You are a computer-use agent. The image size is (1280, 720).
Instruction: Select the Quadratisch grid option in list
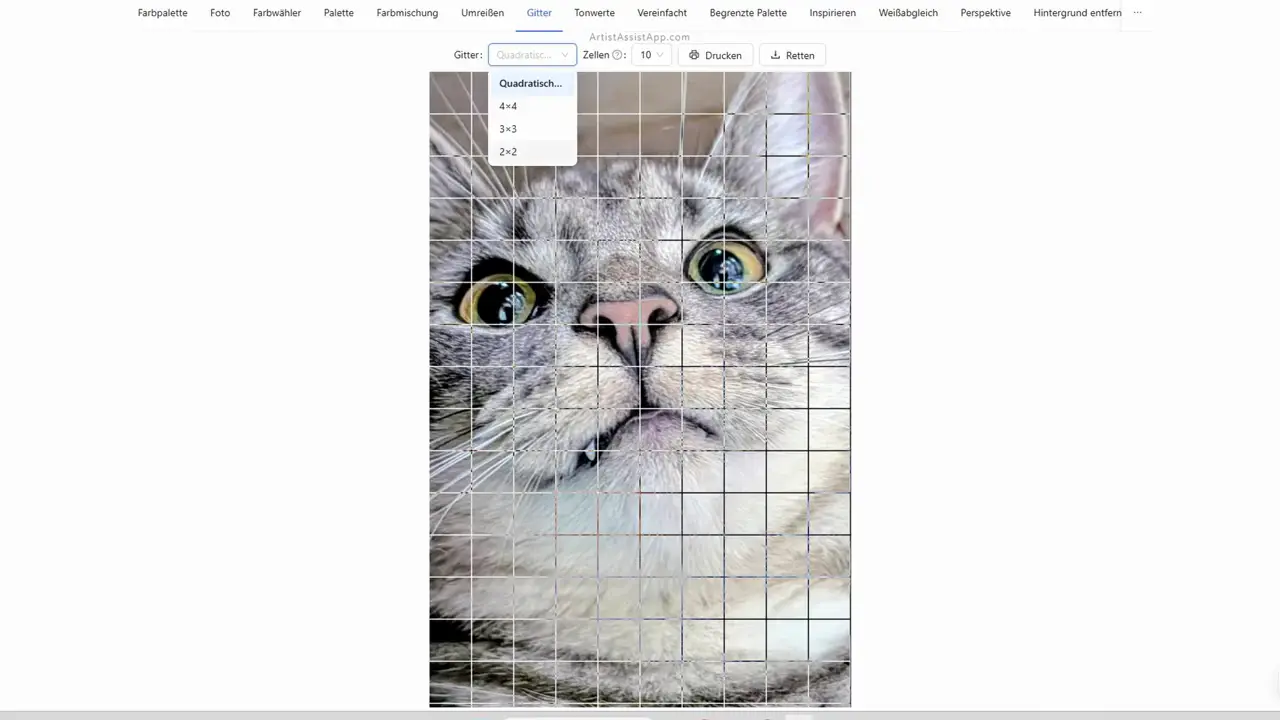530,84
